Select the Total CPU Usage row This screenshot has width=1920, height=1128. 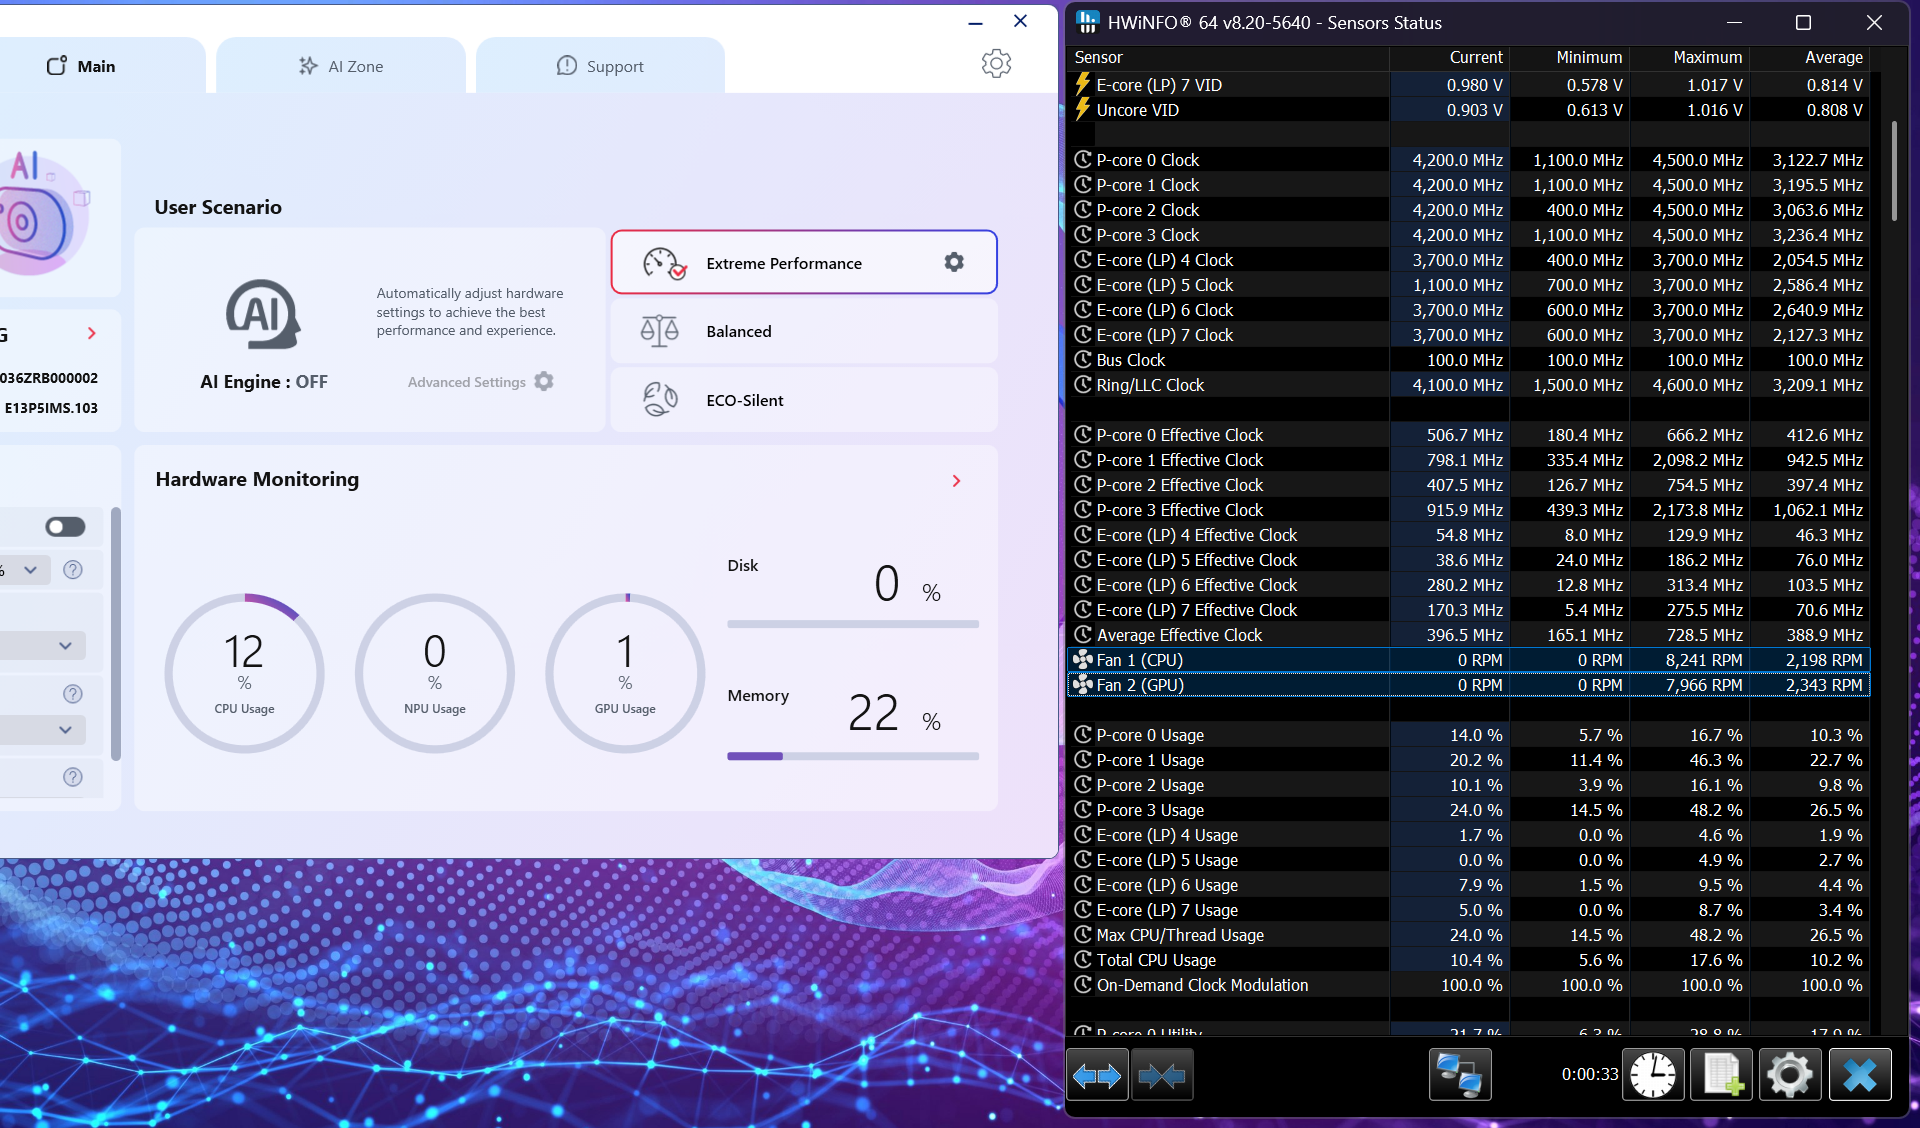(x=1469, y=960)
